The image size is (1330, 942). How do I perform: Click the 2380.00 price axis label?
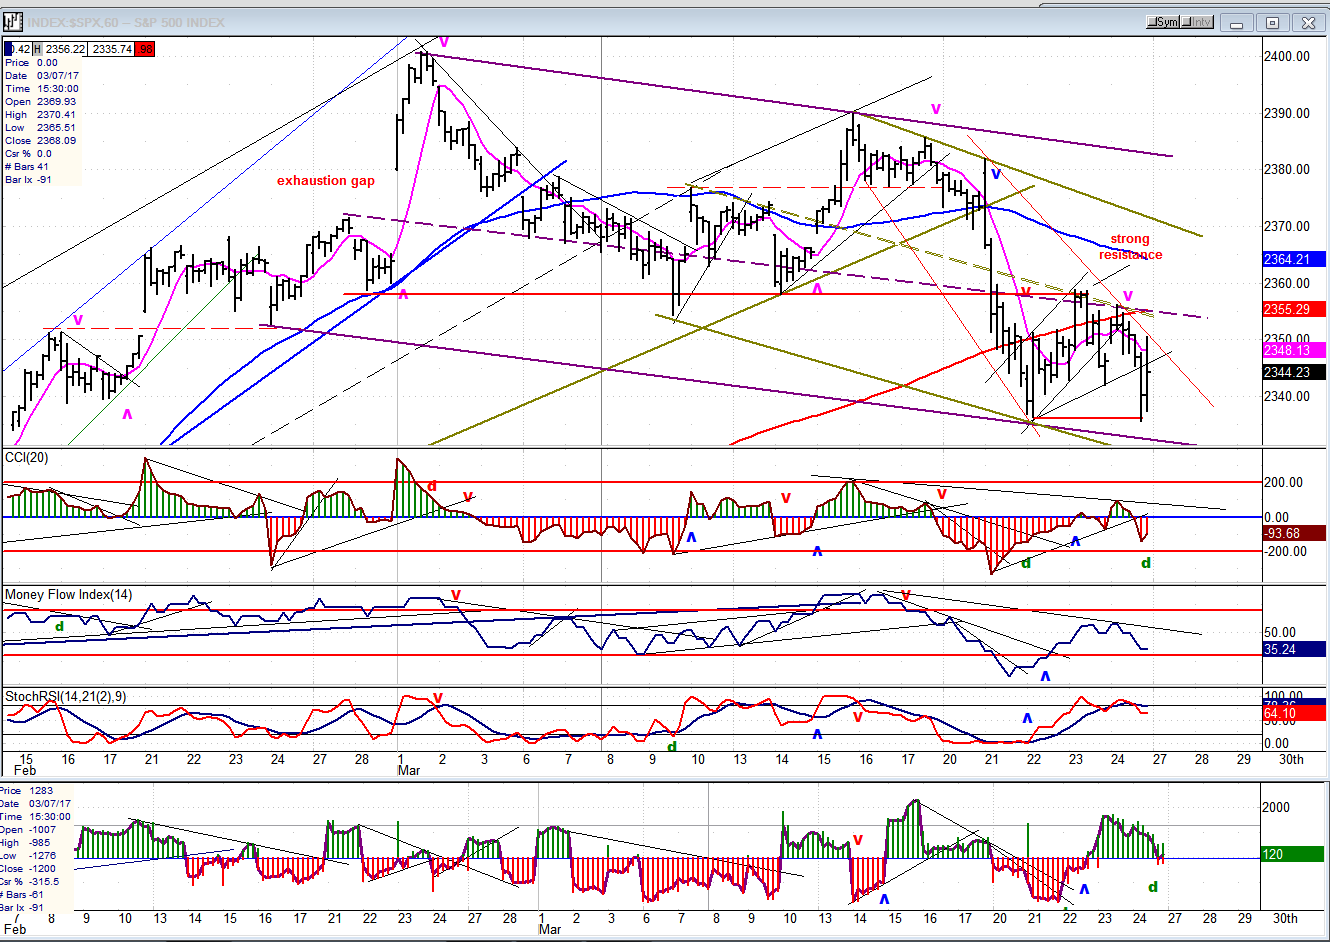[1287, 169]
